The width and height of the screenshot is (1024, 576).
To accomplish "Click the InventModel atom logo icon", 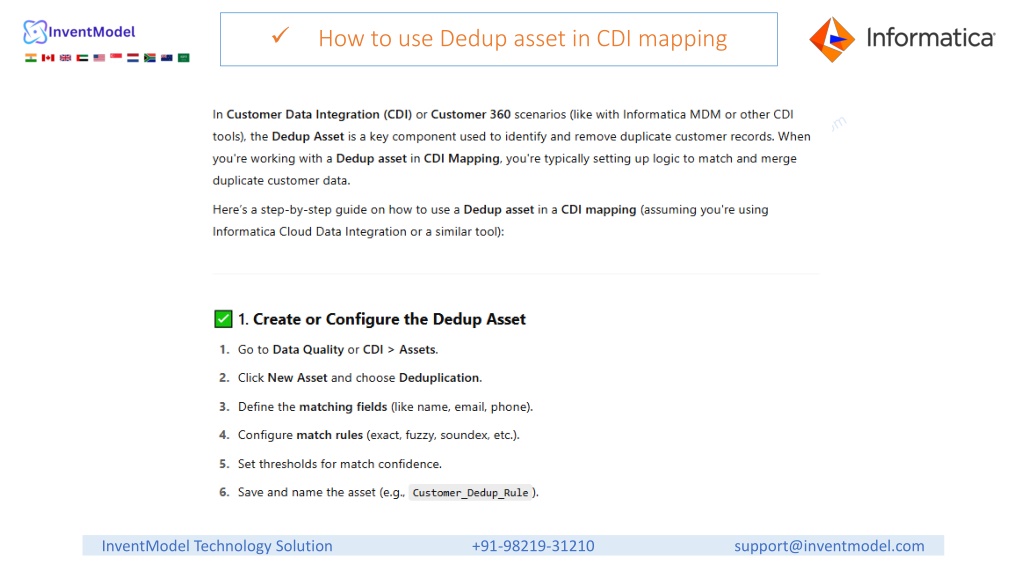I will [x=35, y=31].
